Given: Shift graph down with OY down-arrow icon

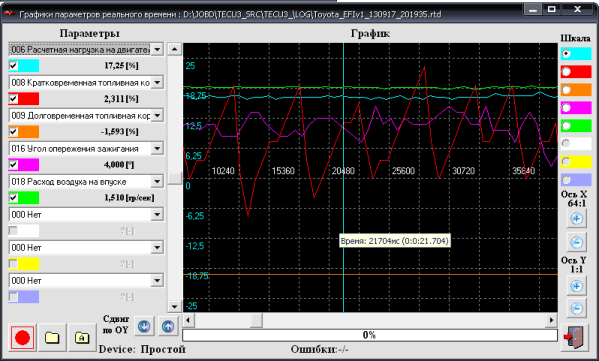Looking at the screenshot, I should (144, 326).
